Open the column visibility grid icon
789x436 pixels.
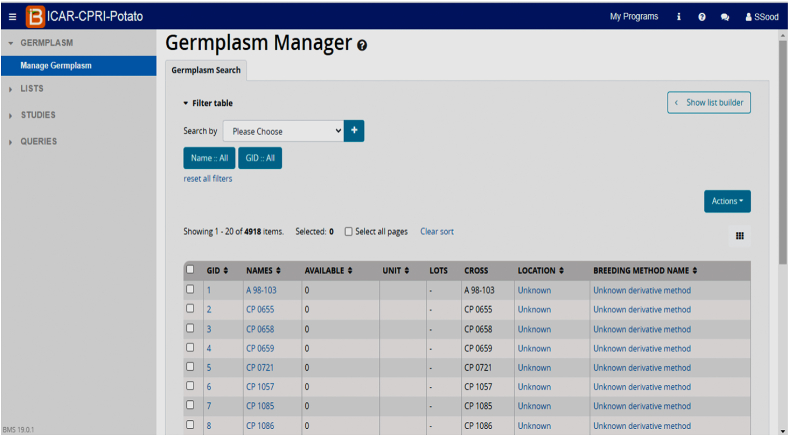click(x=739, y=236)
